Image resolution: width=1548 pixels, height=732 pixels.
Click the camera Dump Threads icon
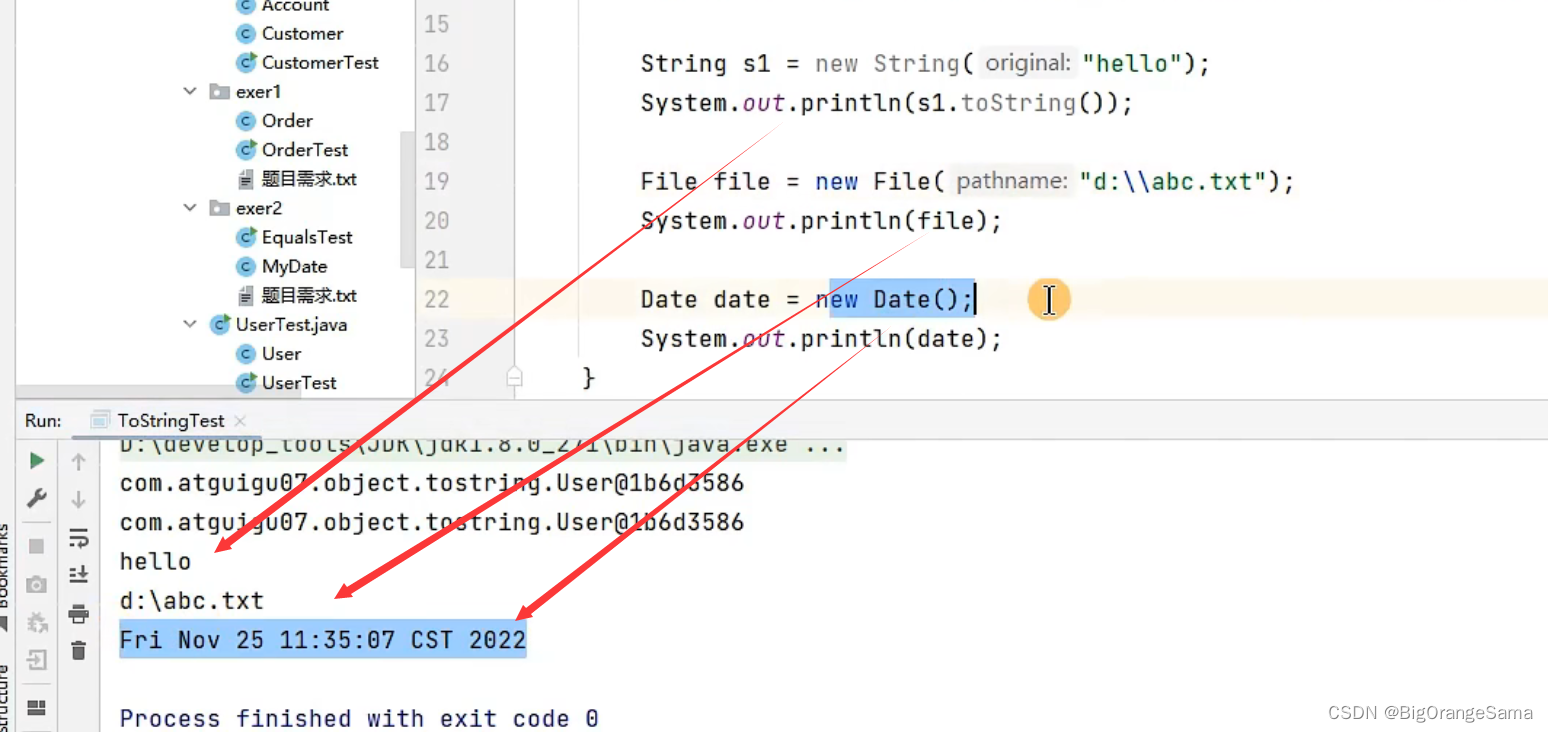click(x=37, y=584)
